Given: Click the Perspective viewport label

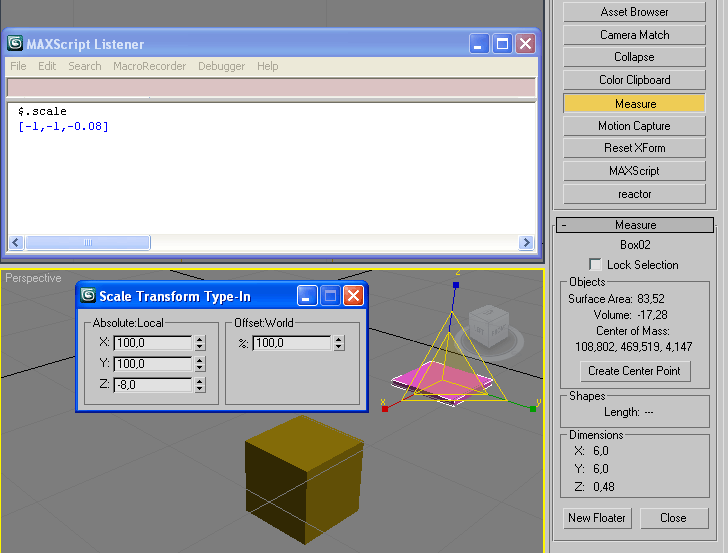Looking at the screenshot, I should tap(33, 278).
